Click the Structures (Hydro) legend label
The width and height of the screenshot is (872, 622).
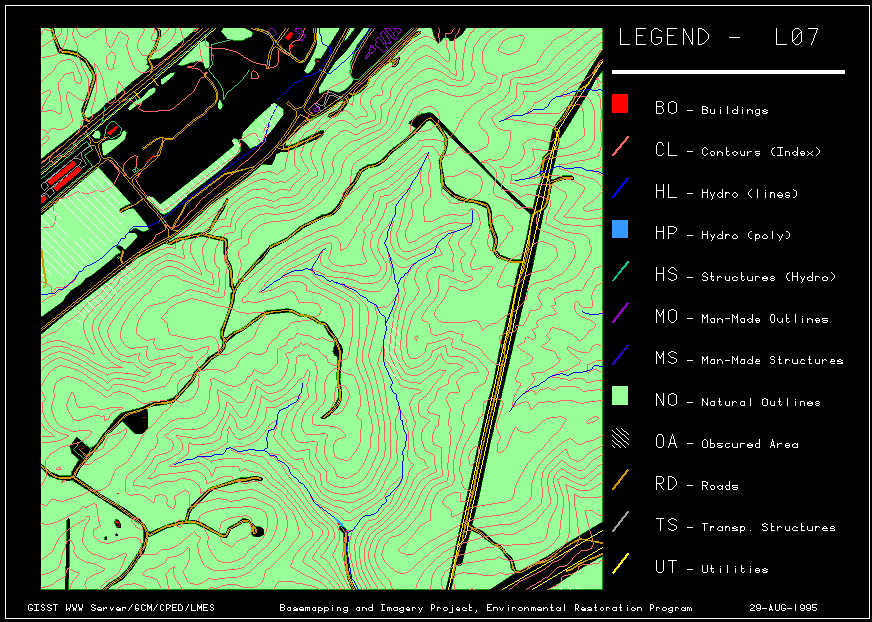pyautogui.click(x=768, y=278)
